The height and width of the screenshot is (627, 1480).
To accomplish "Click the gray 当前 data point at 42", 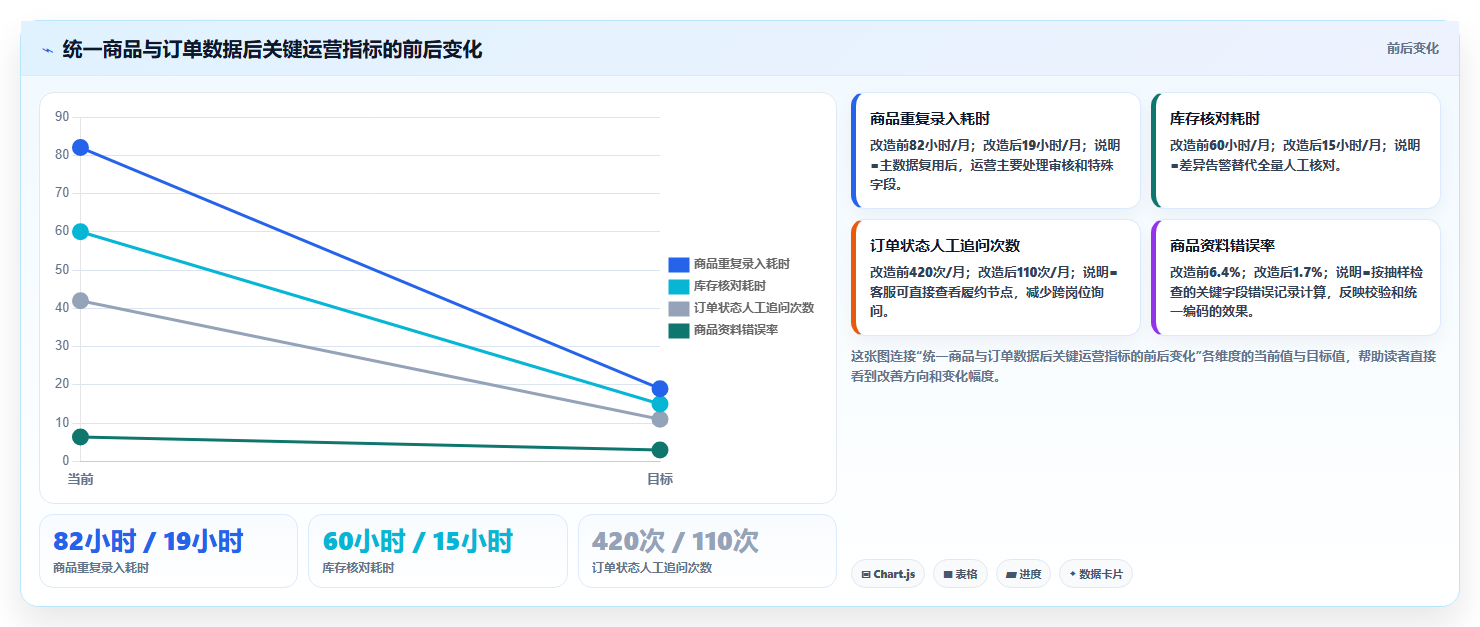I will [x=80, y=300].
